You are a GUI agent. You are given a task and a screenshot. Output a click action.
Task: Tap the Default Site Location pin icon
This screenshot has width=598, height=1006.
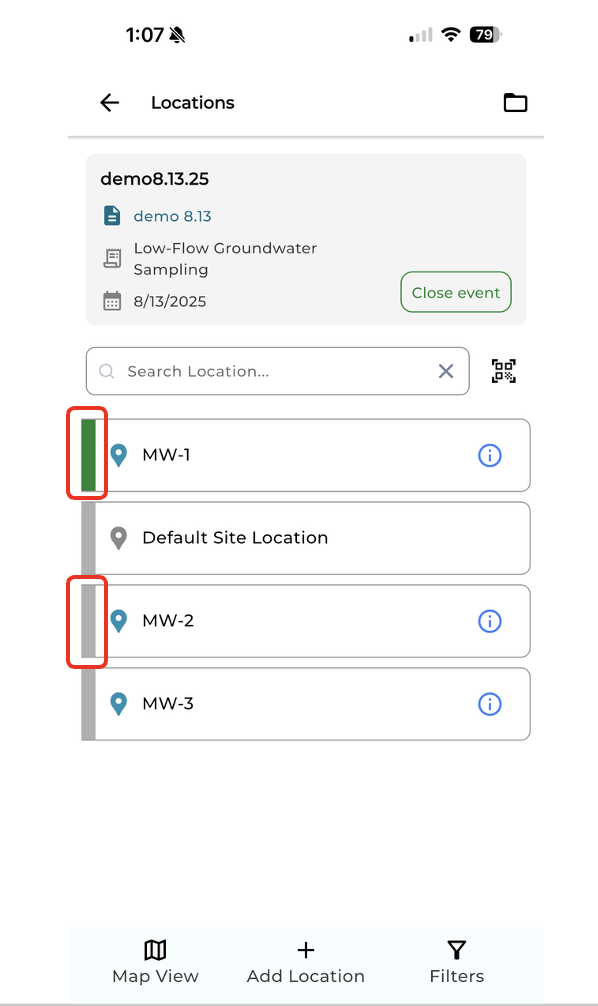click(119, 538)
